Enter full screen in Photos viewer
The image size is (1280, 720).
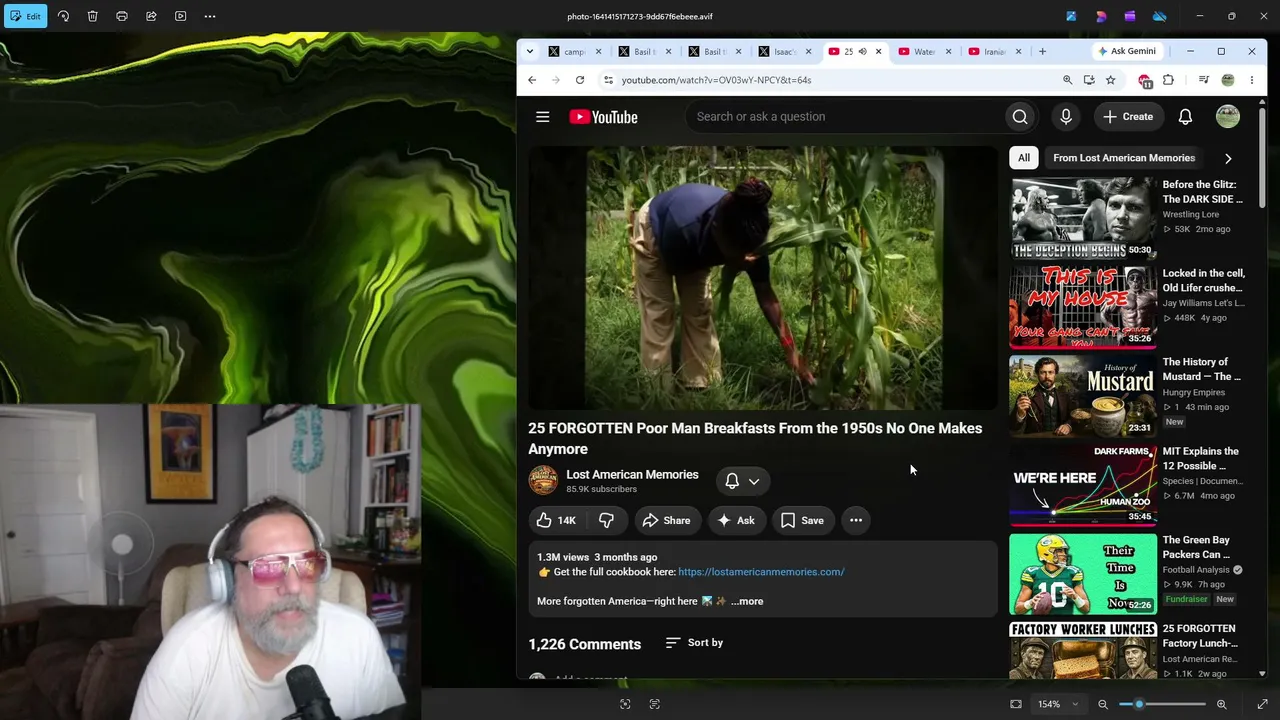coord(1262,704)
